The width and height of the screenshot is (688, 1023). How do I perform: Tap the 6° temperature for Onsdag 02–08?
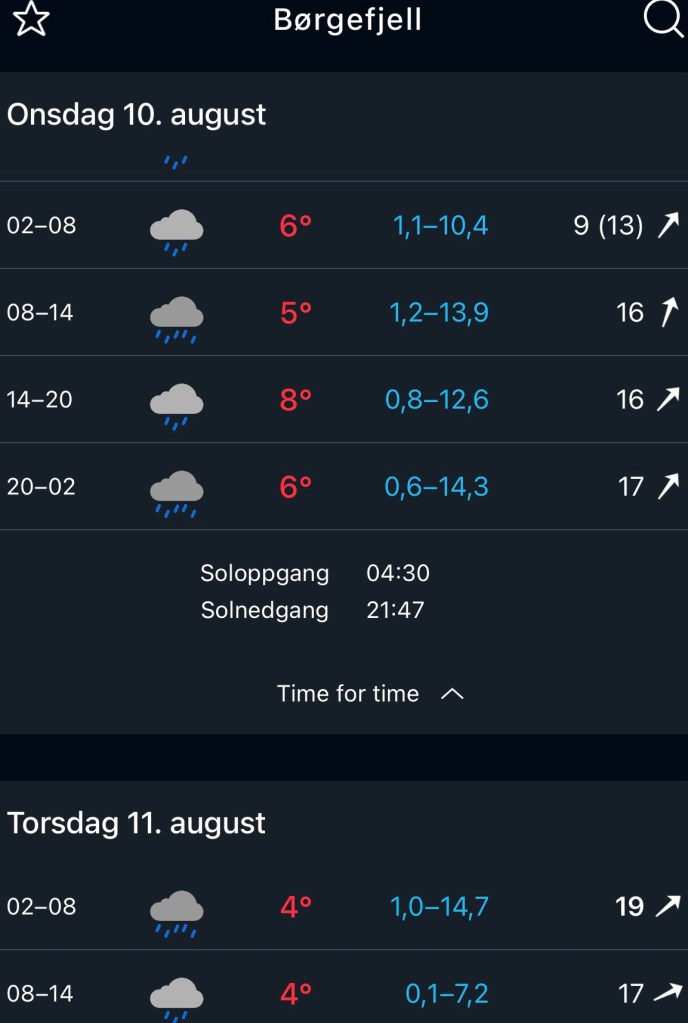click(x=296, y=226)
